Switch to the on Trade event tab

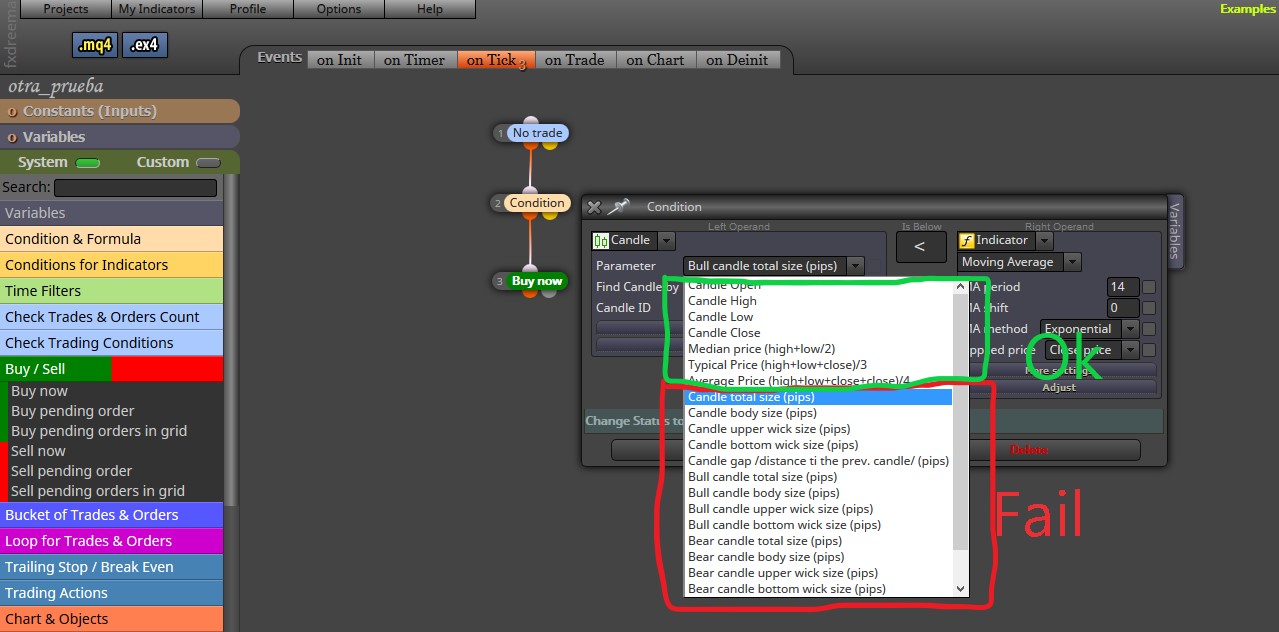click(575, 60)
